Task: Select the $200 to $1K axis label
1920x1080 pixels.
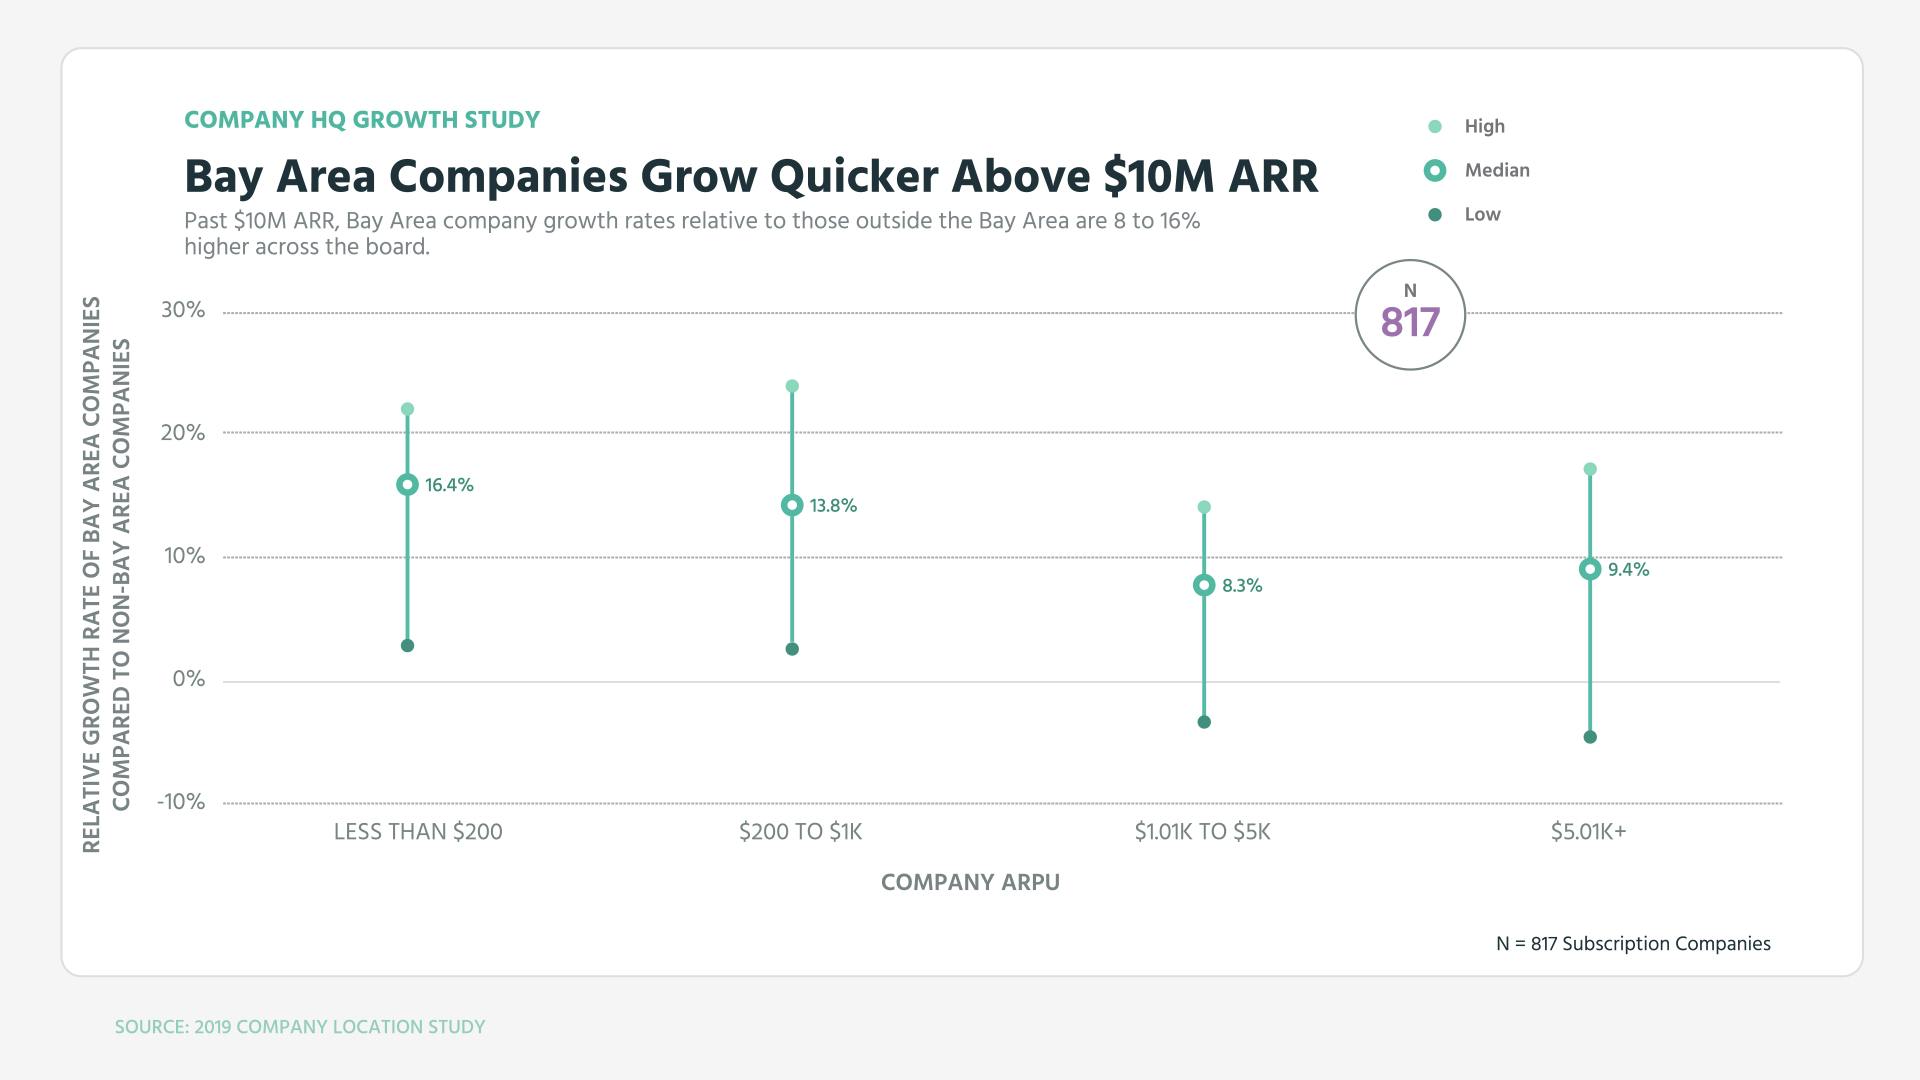Action: point(798,831)
